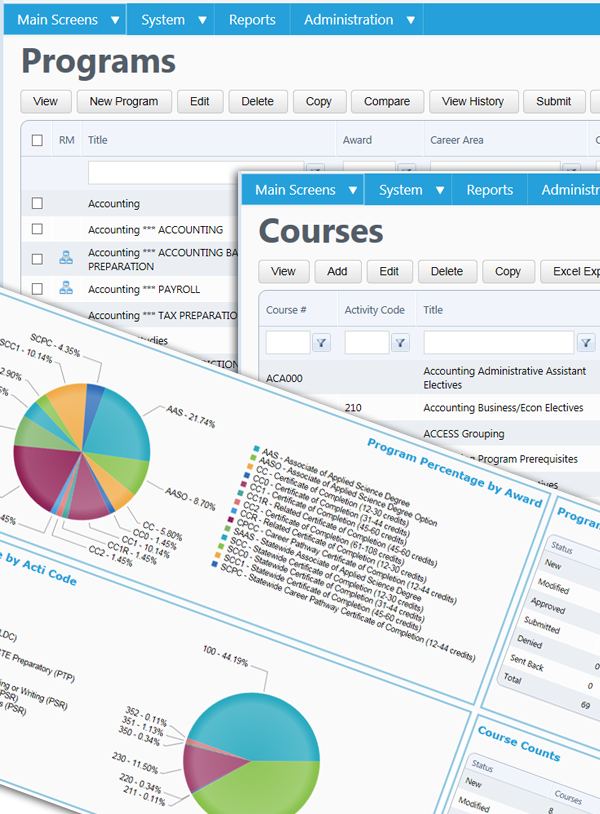Expand the Main Screens arrow in Programs window

tap(115, 20)
